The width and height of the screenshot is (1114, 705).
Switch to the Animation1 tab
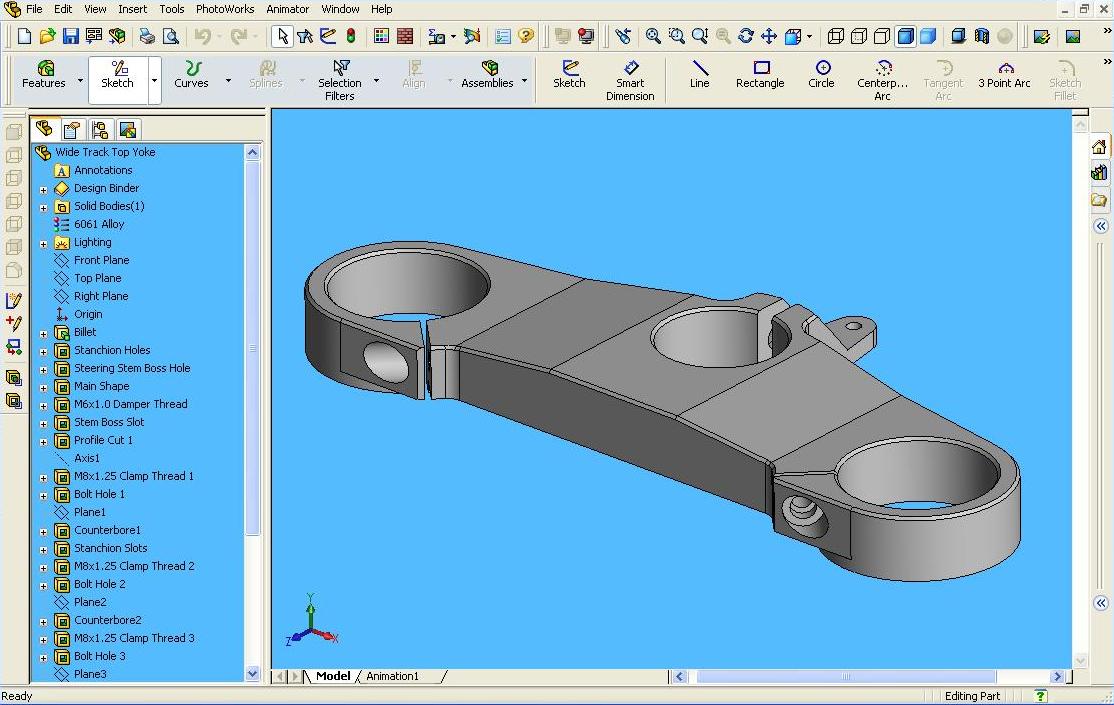(x=392, y=676)
